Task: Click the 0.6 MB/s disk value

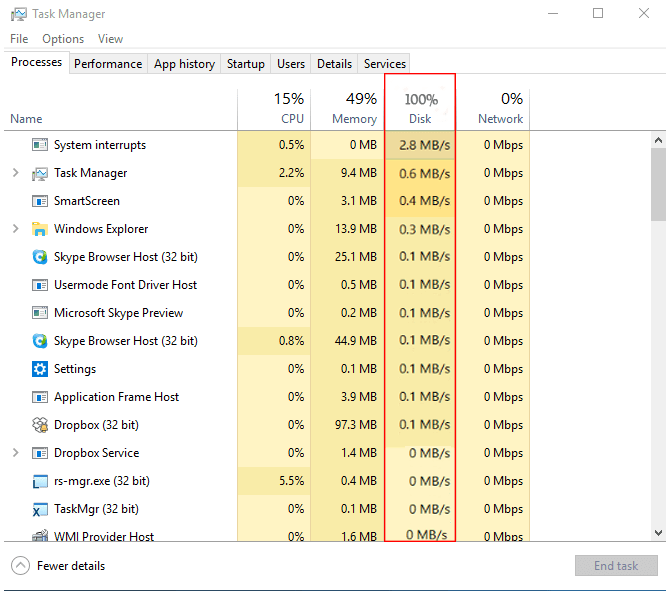Action: [x=424, y=173]
